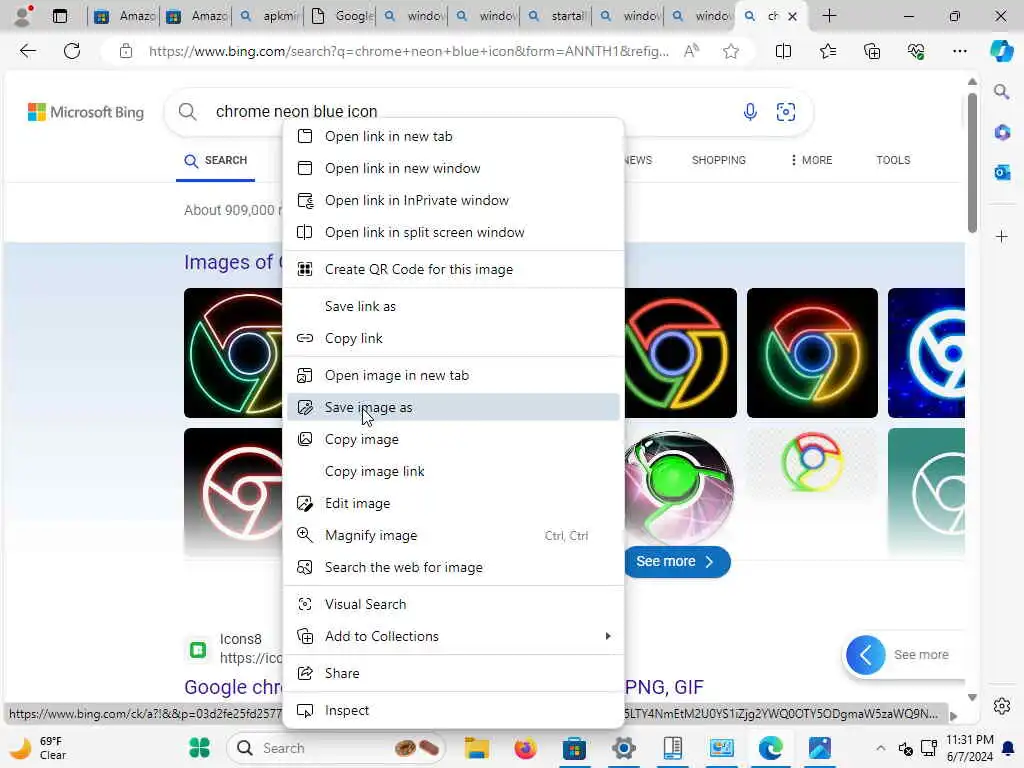Viewport: 1024px width, 768px height.
Task: Click the round blue left-arrow button
Action: [865, 654]
